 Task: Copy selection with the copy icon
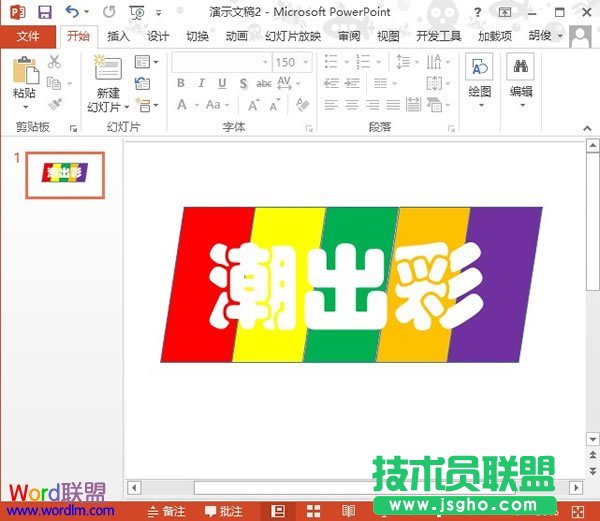tap(54, 83)
